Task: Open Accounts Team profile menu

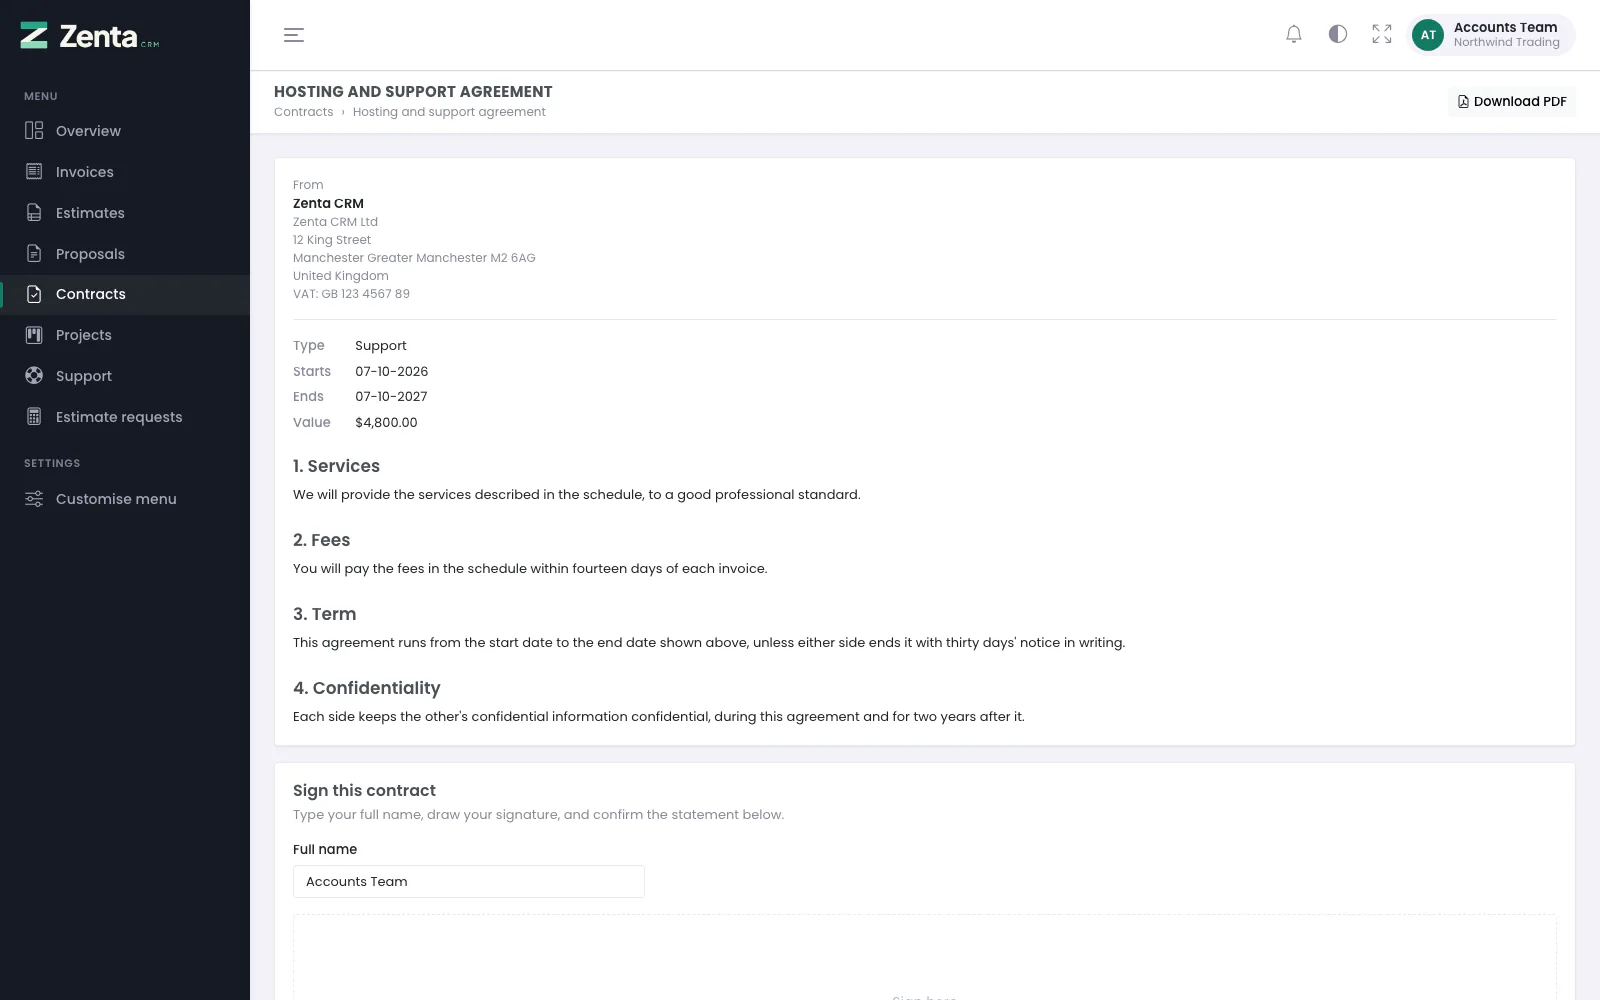Action: pyautogui.click(x=1491, y=35)
